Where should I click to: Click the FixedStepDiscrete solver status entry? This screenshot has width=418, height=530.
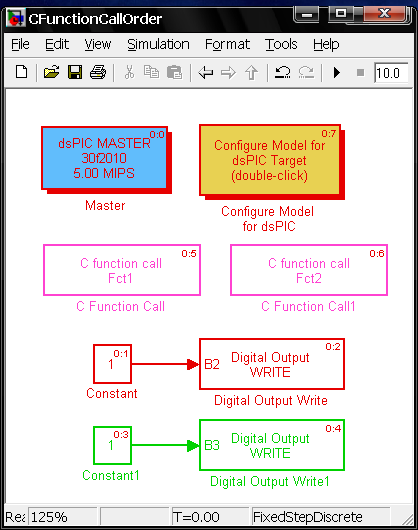pyautogui.click(x=321, y=517)
